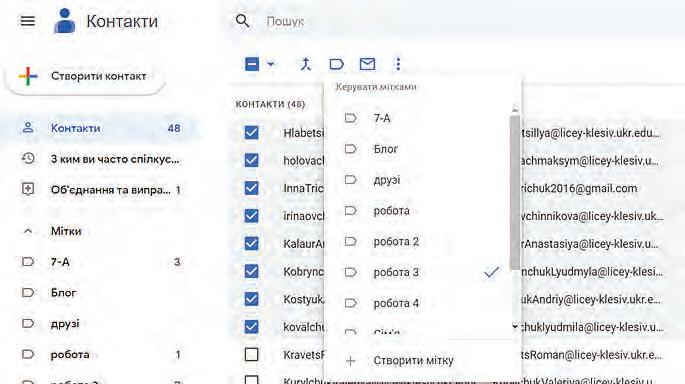Click the merge contacts icon
The image size is (685, 384).
(305, 64)
